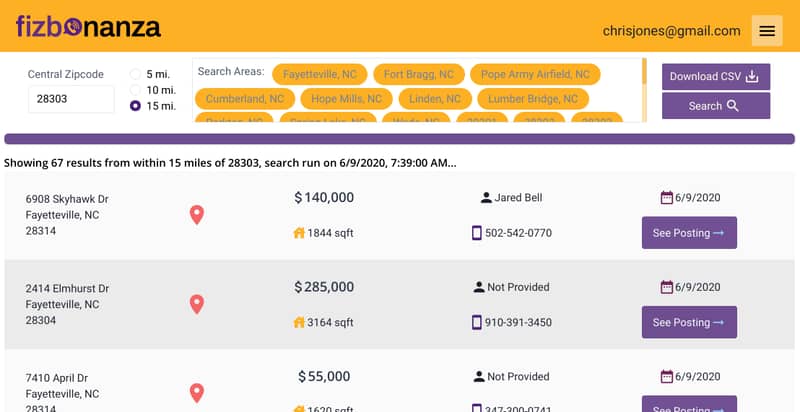Click the Fayetteville, NC search area tag
Screen dimensions: 800x412
319,74
